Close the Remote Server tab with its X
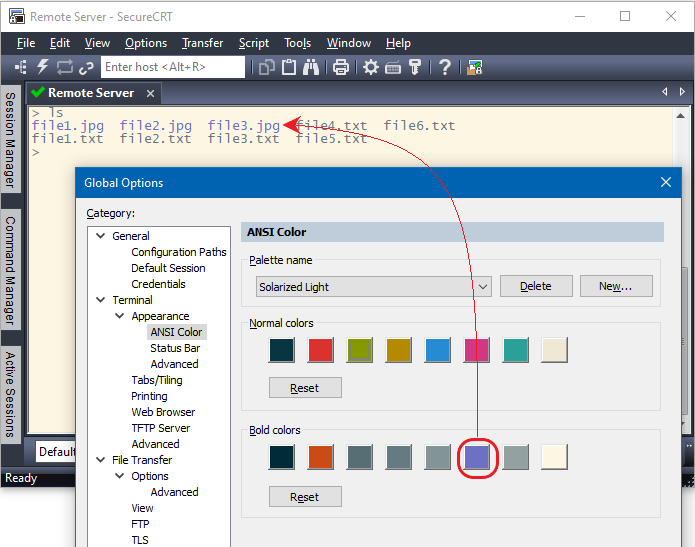Viewport: 695px width, 547px height. point(150,94)
